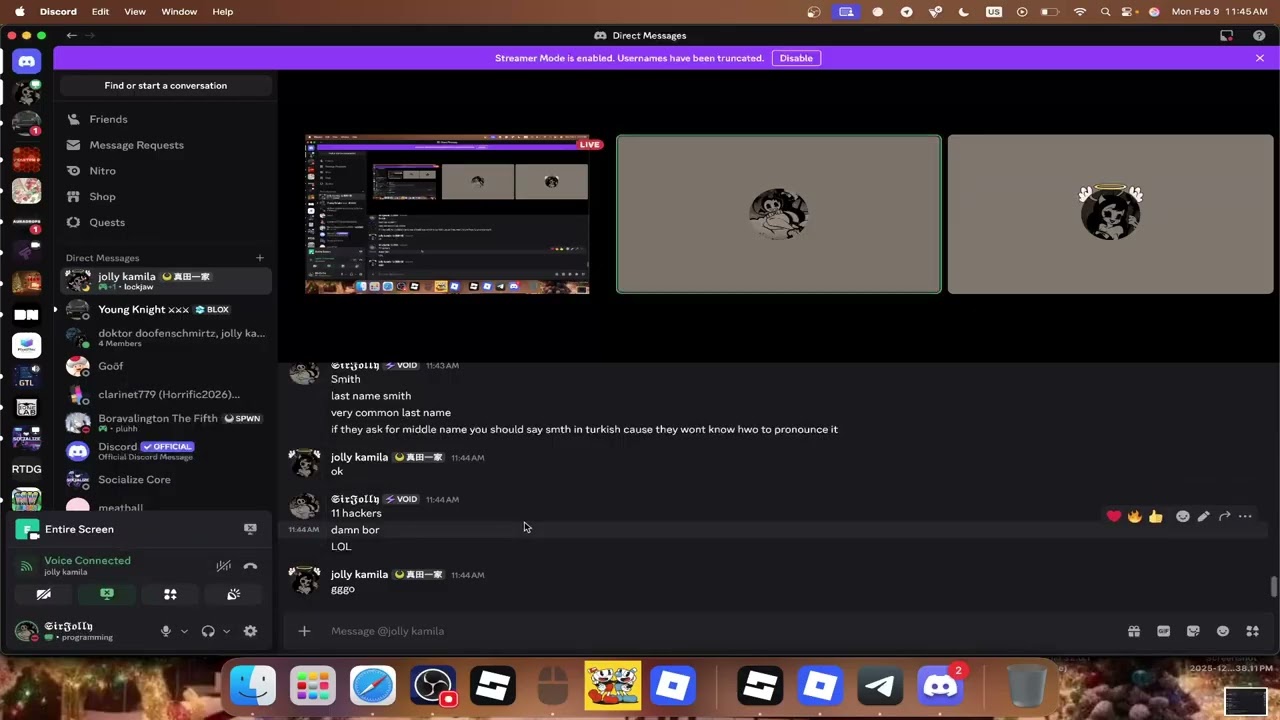This screenshot has height=720, width=1280.
Task: Open Telegram from the Dock
Action: (880, 686)
